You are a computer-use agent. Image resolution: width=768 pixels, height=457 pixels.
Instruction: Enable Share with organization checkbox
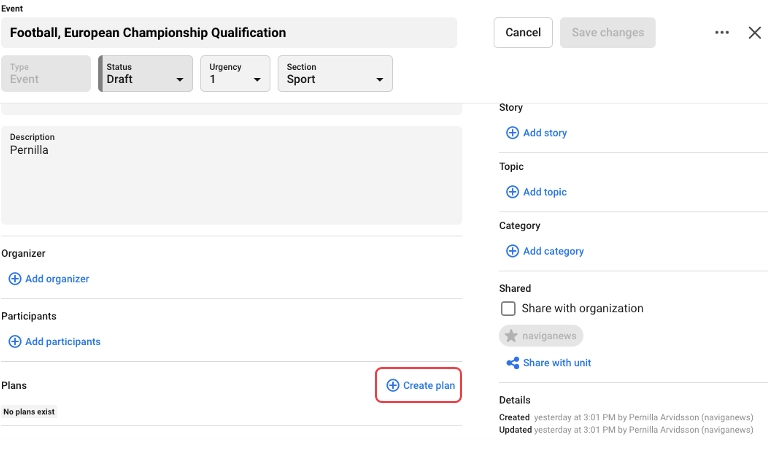509,309
